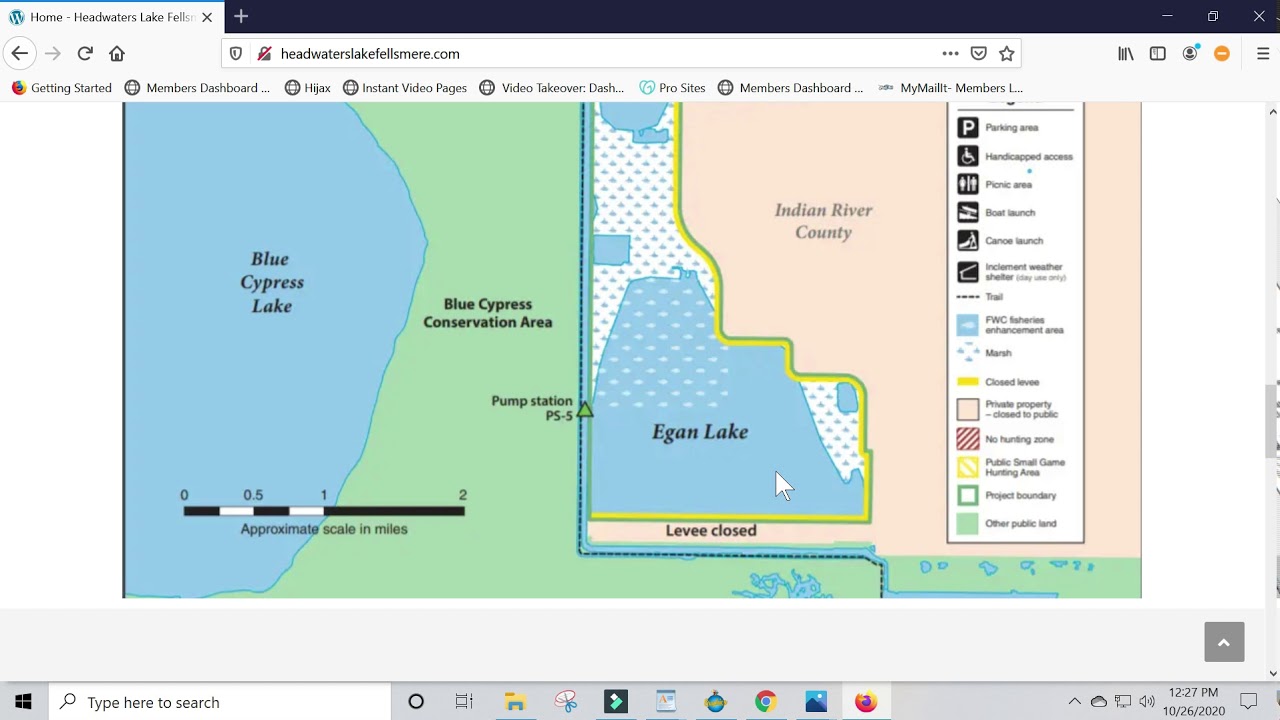Viewport: 1280px width, 720px height.
Task: Click the Inclement weather shelter legend icon
Action: click(x=968, y=271)
